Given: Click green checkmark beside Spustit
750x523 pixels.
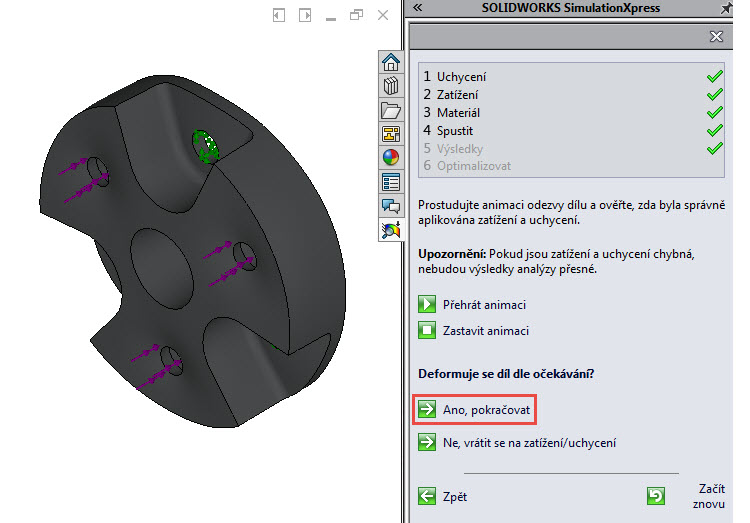Looking at the screenshot, I should pos(715,131).
